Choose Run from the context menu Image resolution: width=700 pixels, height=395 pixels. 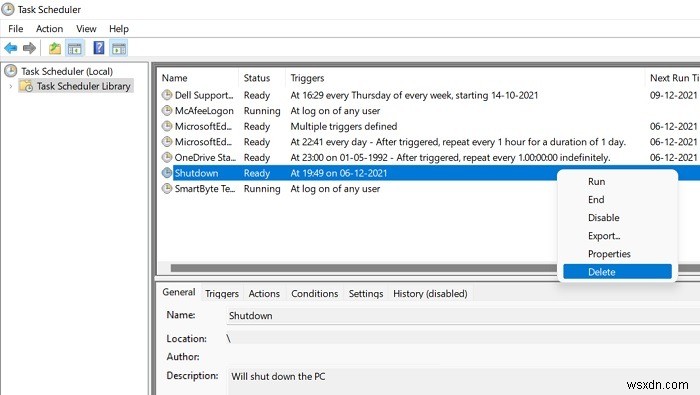point(617,182)
